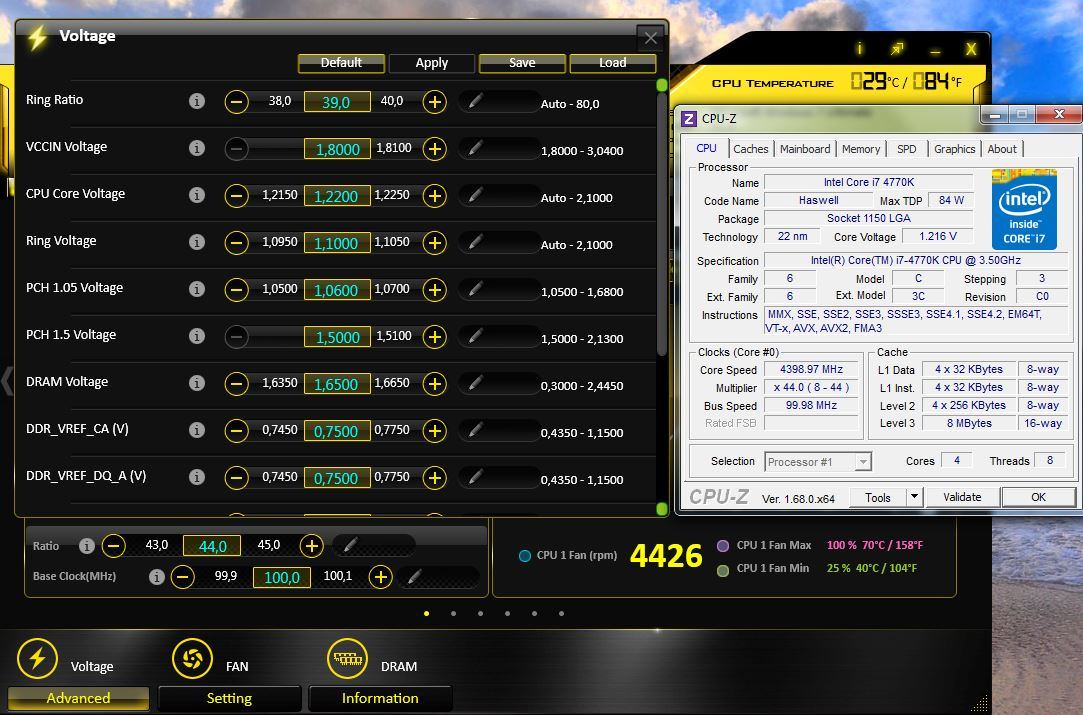Image resolution: width=1083 pixels, height=715 pixels.
Task: Decrease Ring Voltage with minus button
Action: [236, 243]
